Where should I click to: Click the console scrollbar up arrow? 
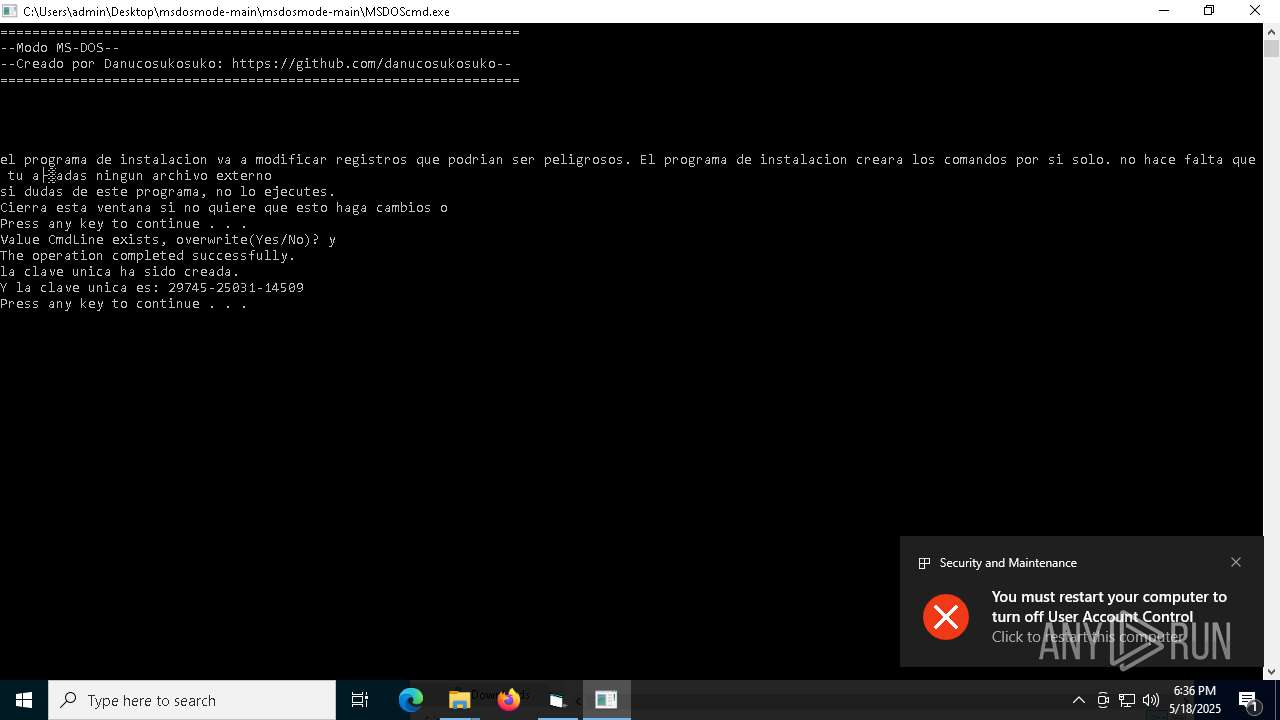coord(1271,31)
